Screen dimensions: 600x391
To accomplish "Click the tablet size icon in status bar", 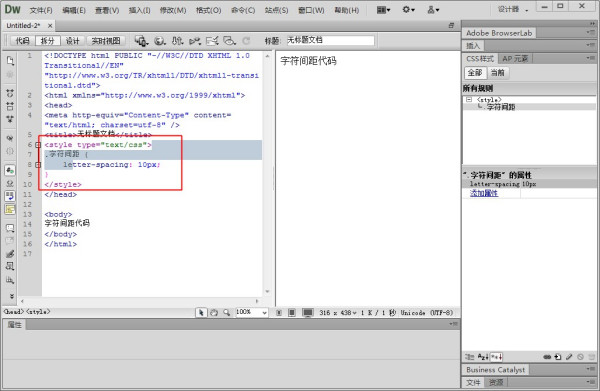I will pyautogui.click(x=292, y=313).
